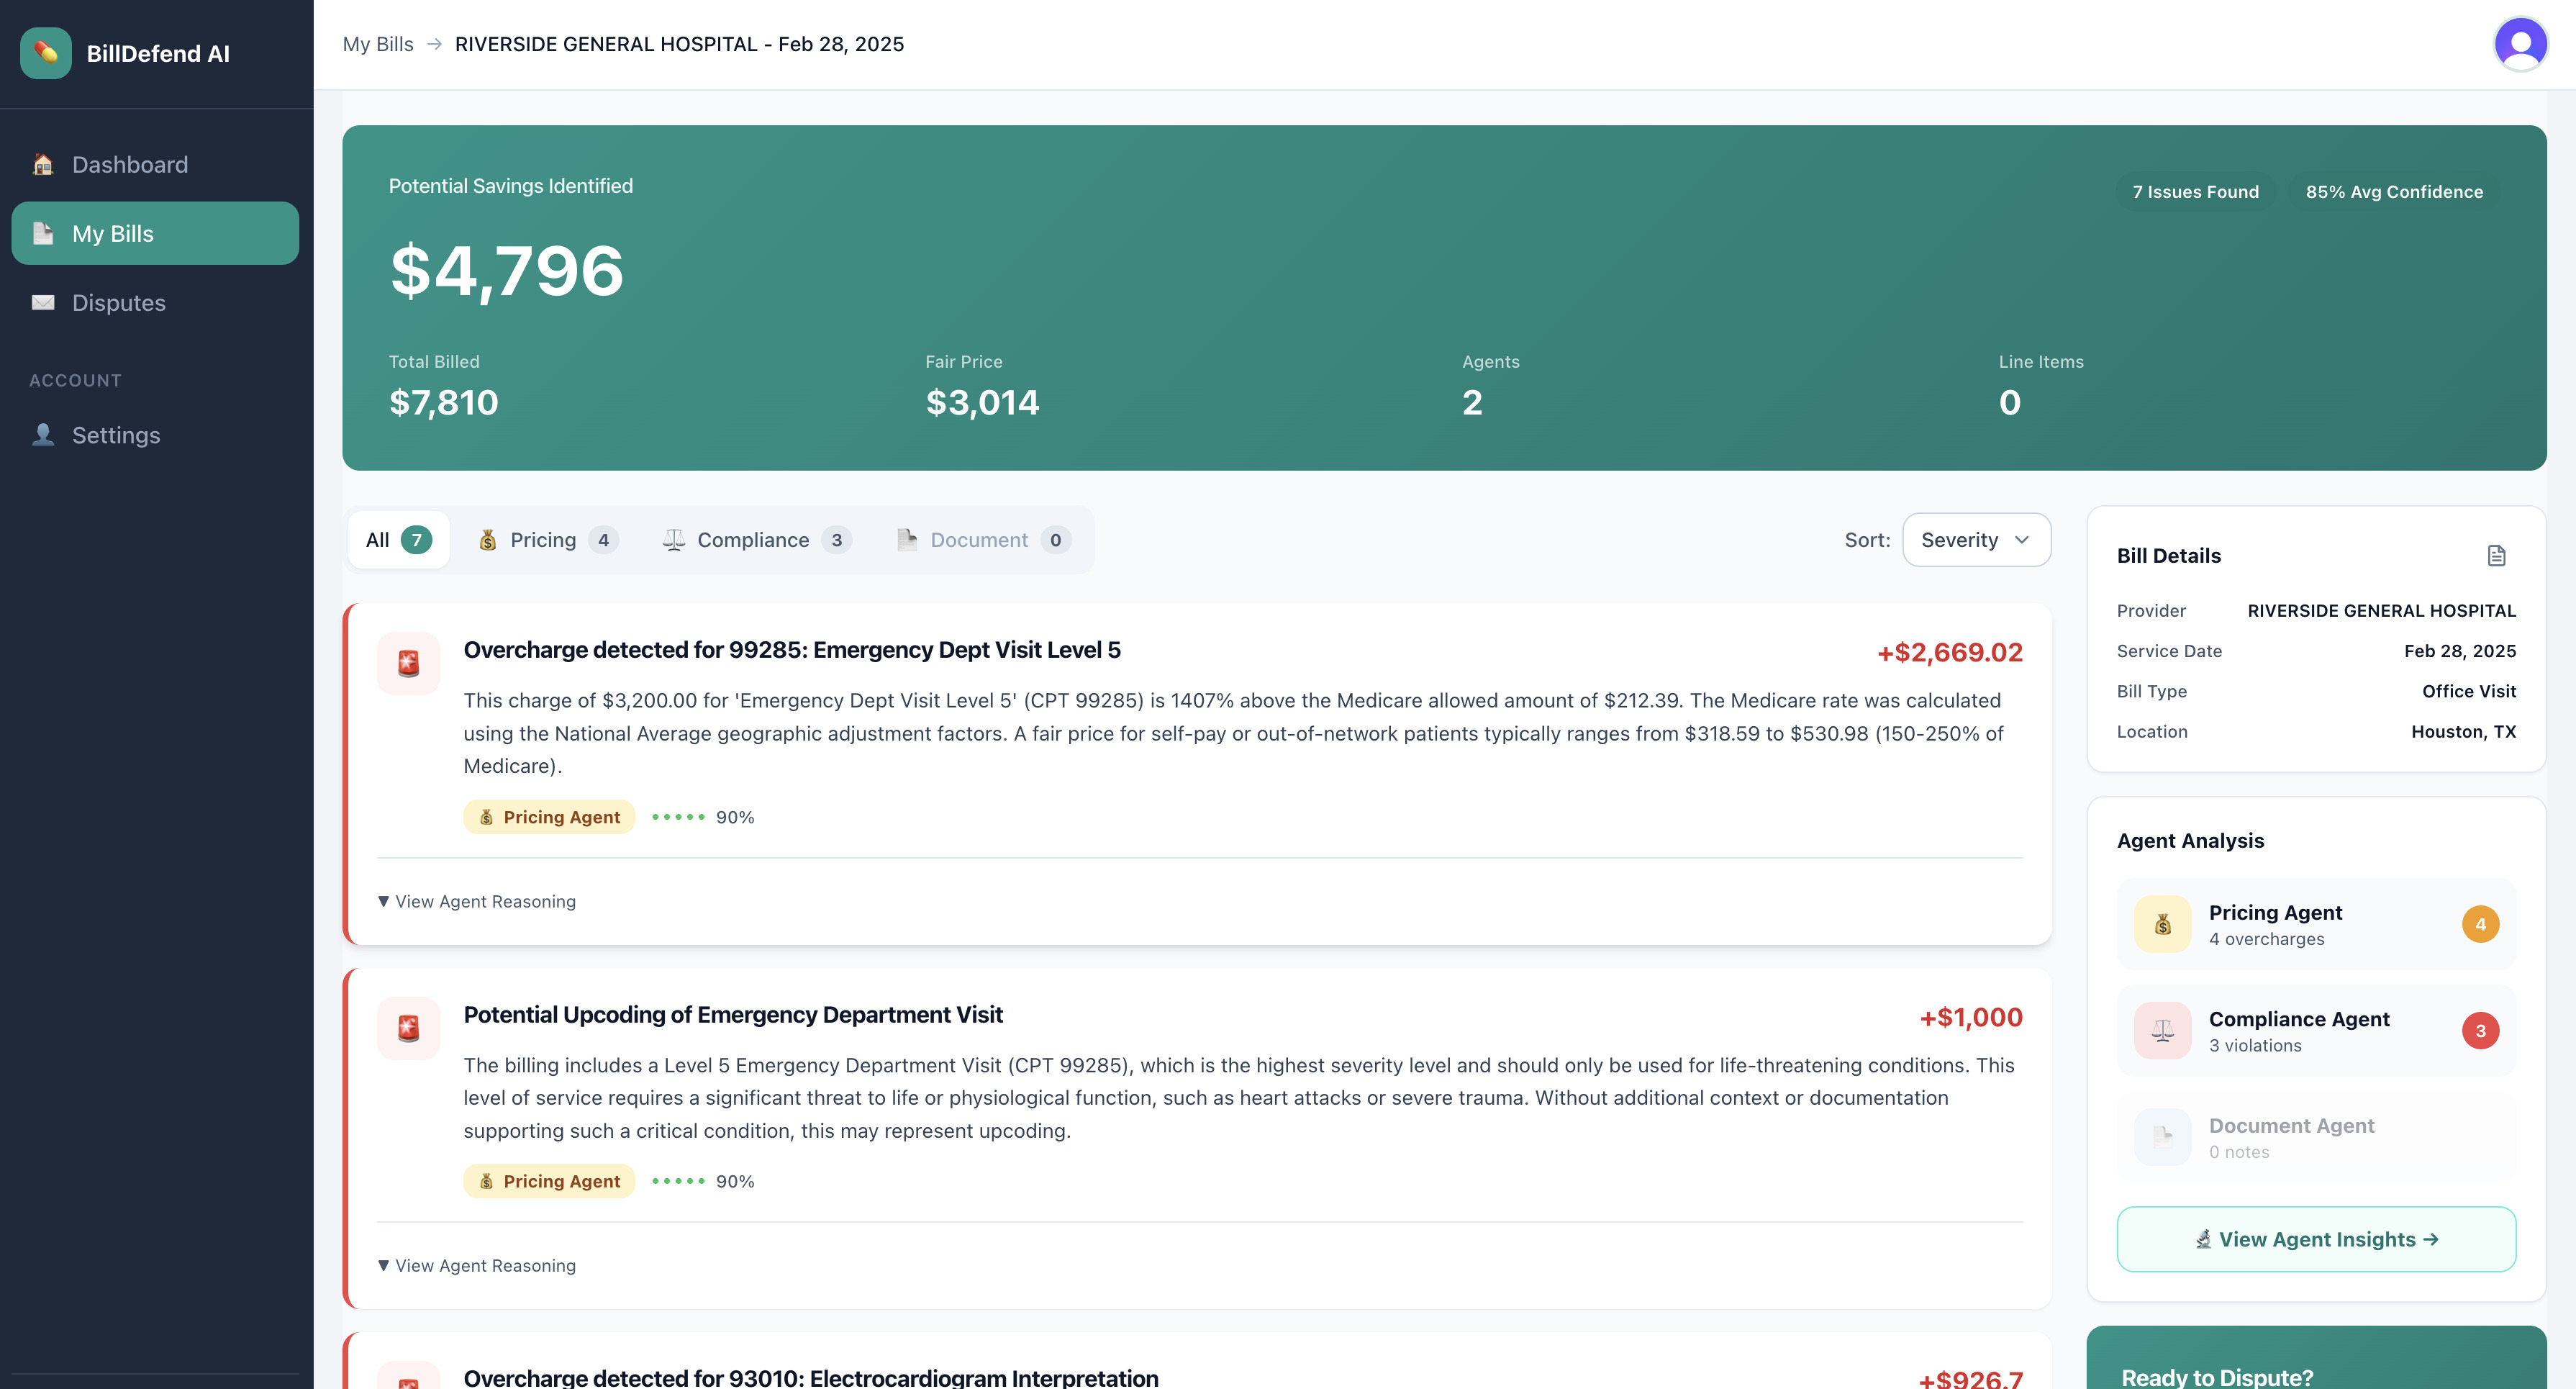Click the BillDefend AI logo icon
Image resolution: width=2576 pixels, height=1389 pixels.
(46, 53)
